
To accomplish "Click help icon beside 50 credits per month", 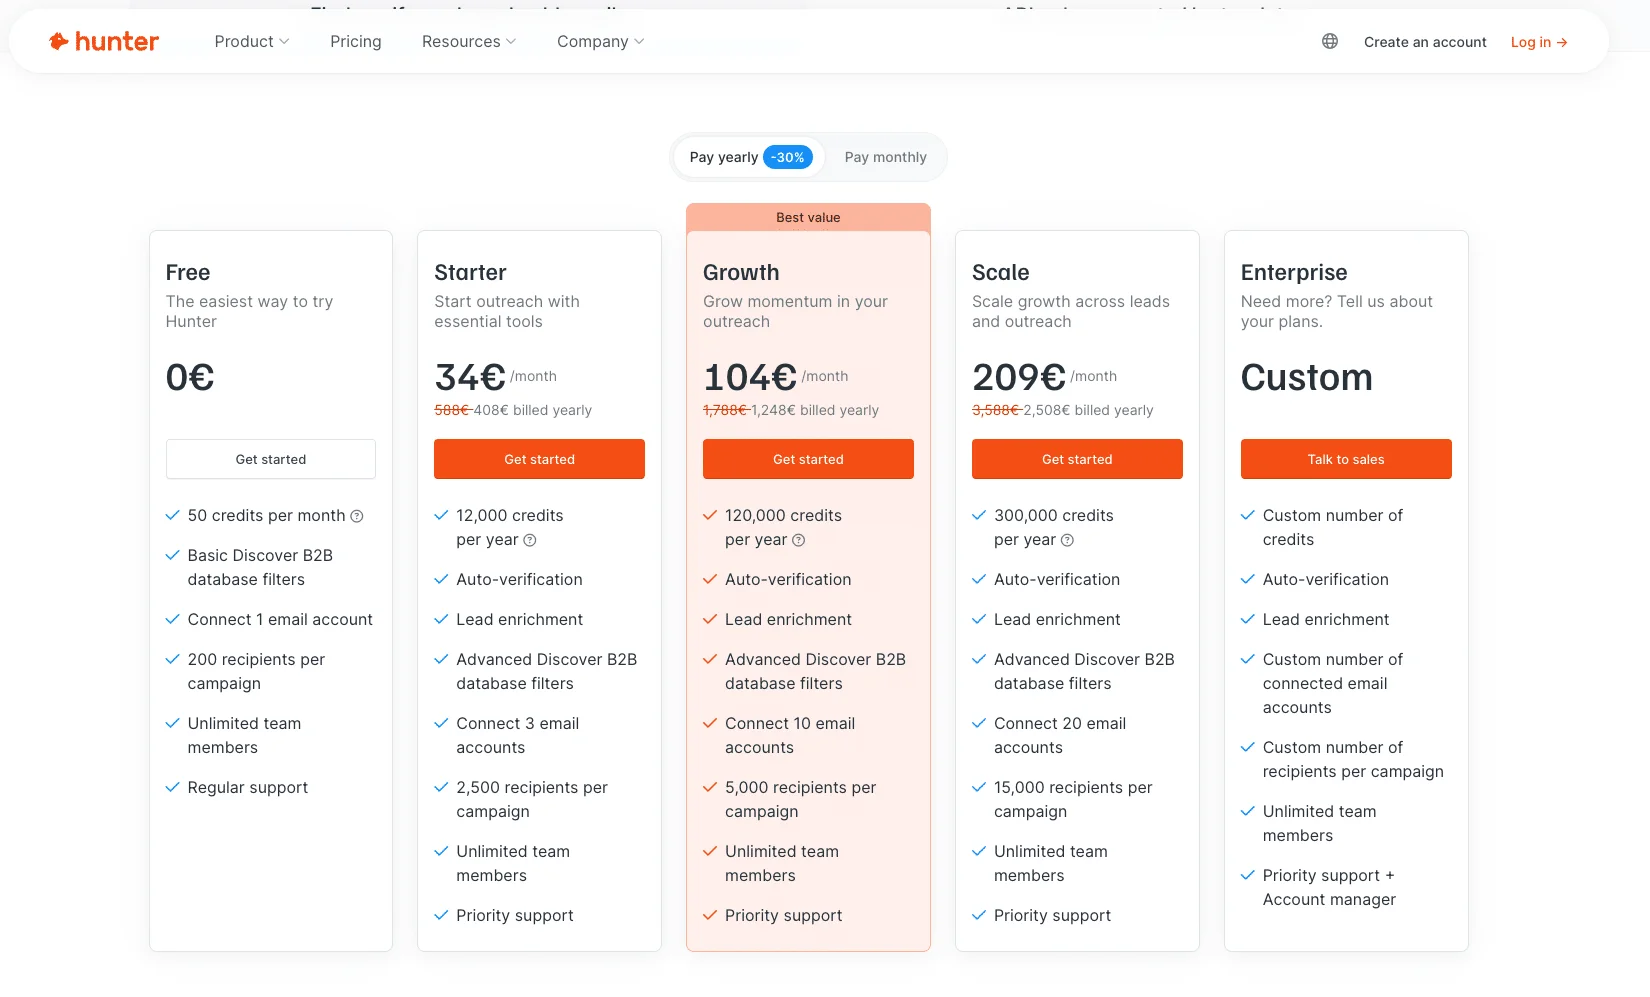I will 357,516.
